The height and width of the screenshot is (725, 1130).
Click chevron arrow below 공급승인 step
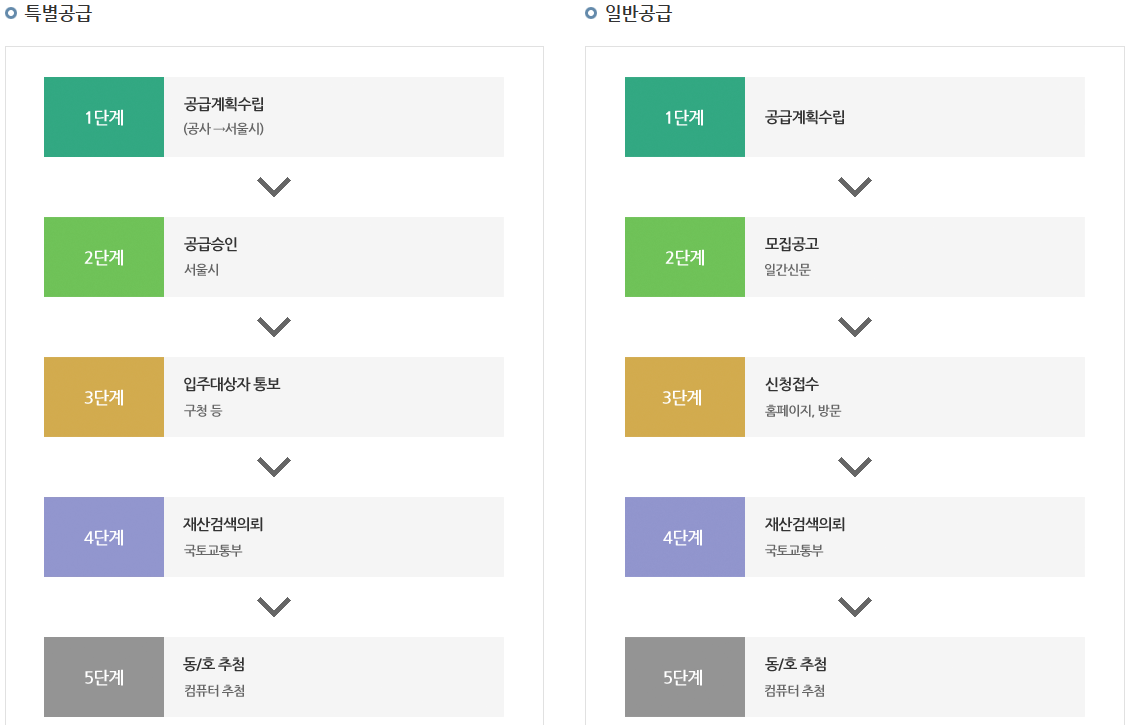pos(274,326)
